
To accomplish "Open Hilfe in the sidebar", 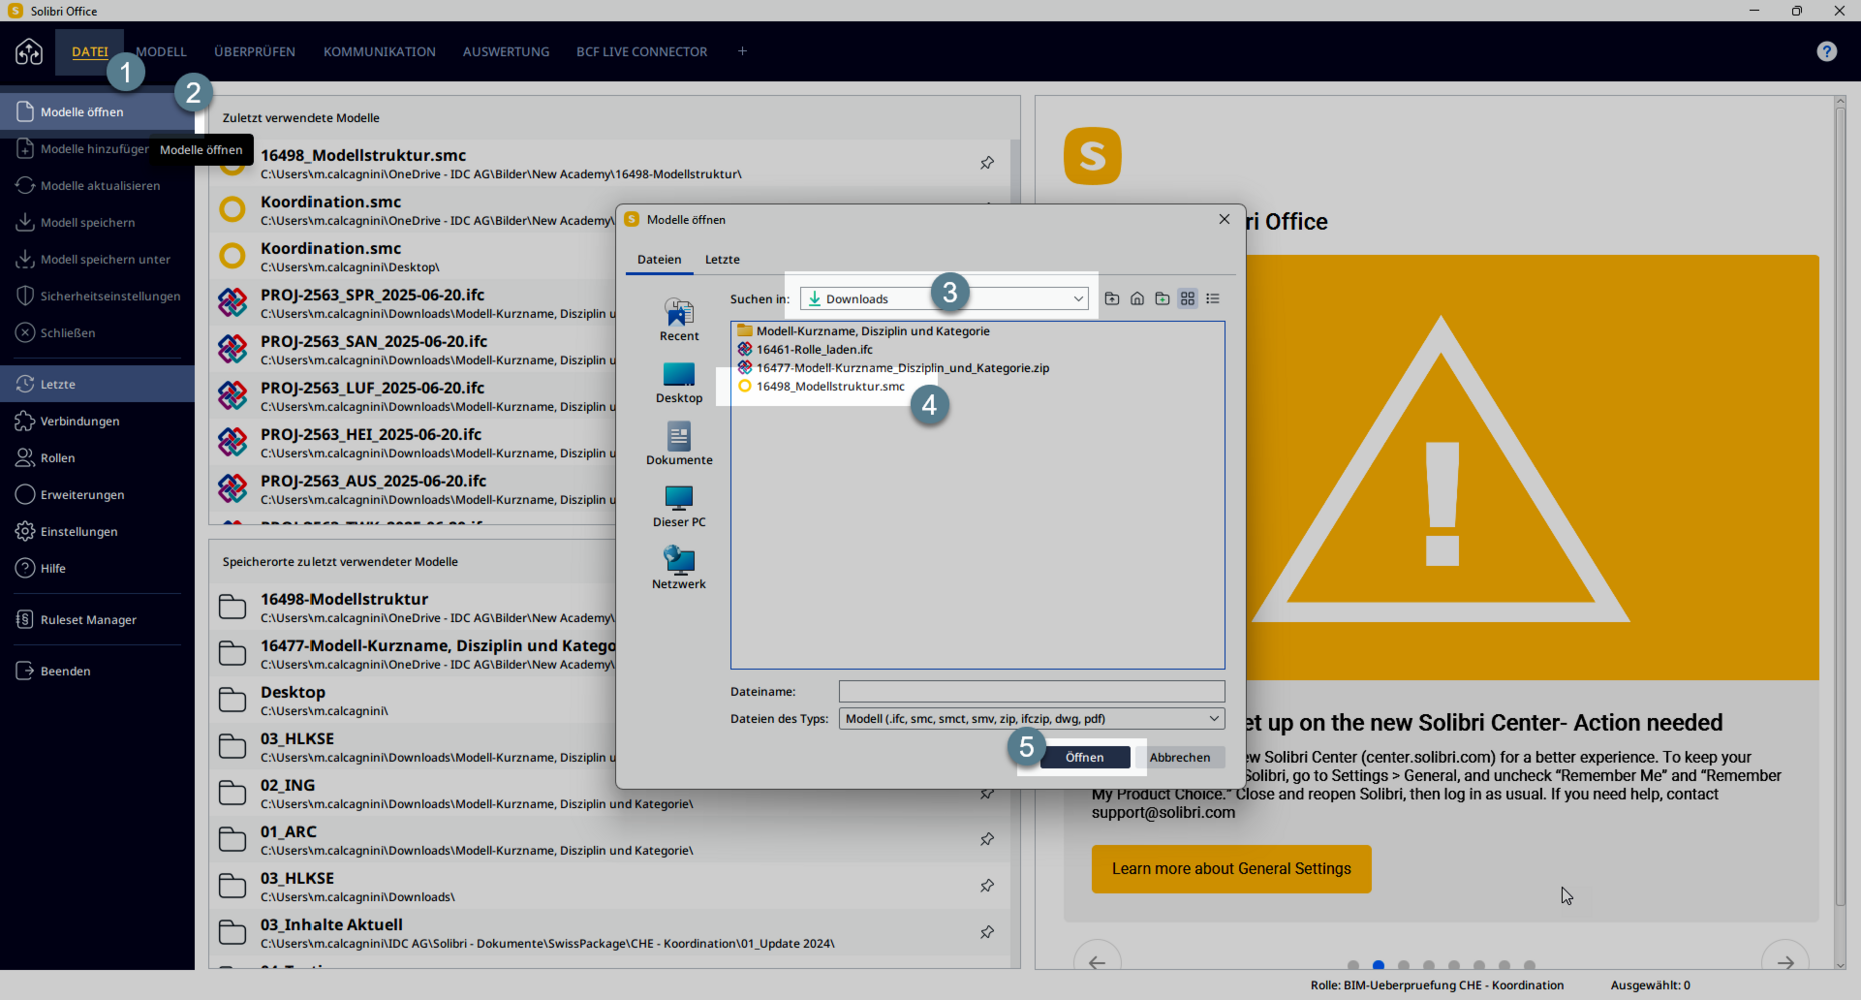I will (97, 568).
